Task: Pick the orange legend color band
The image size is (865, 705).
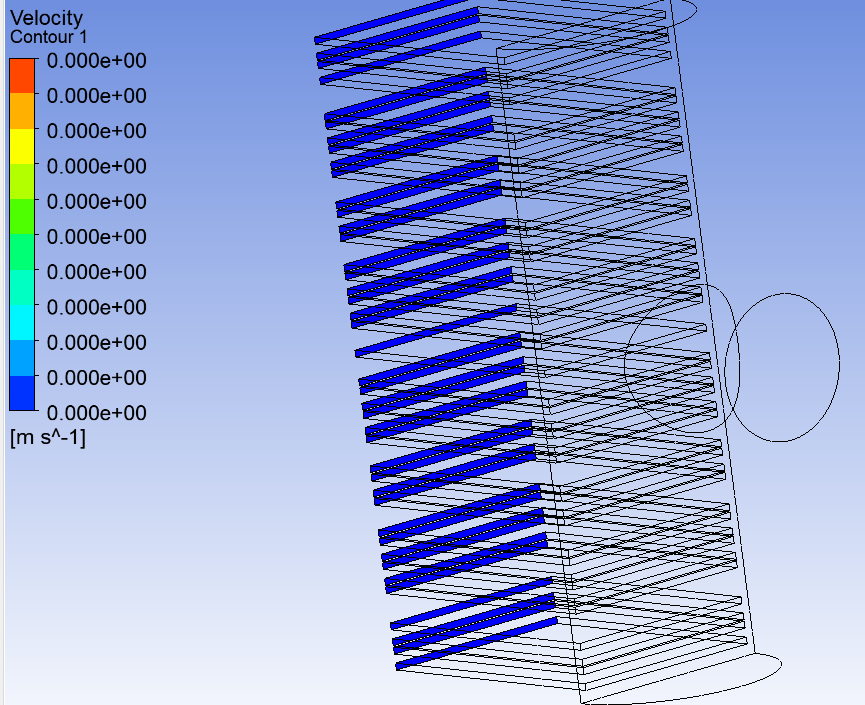Action: pos(22,111)
